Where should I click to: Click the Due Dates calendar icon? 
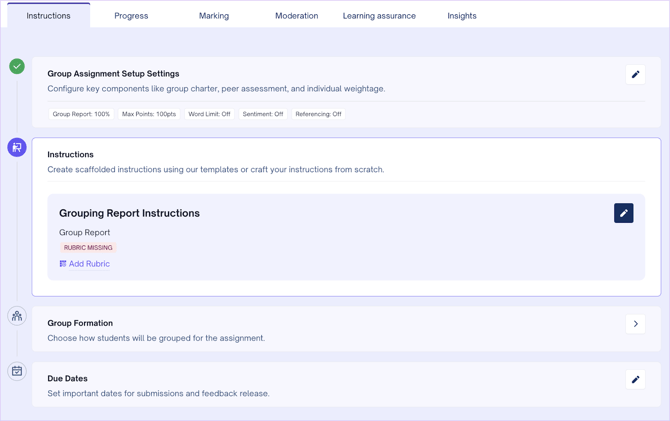pos(17,371)
